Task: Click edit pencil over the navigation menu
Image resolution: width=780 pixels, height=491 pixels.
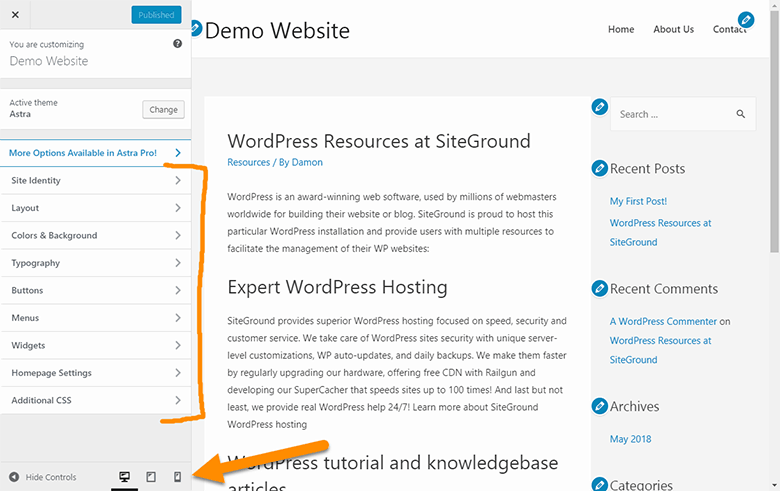Action: tap(746, 20)
